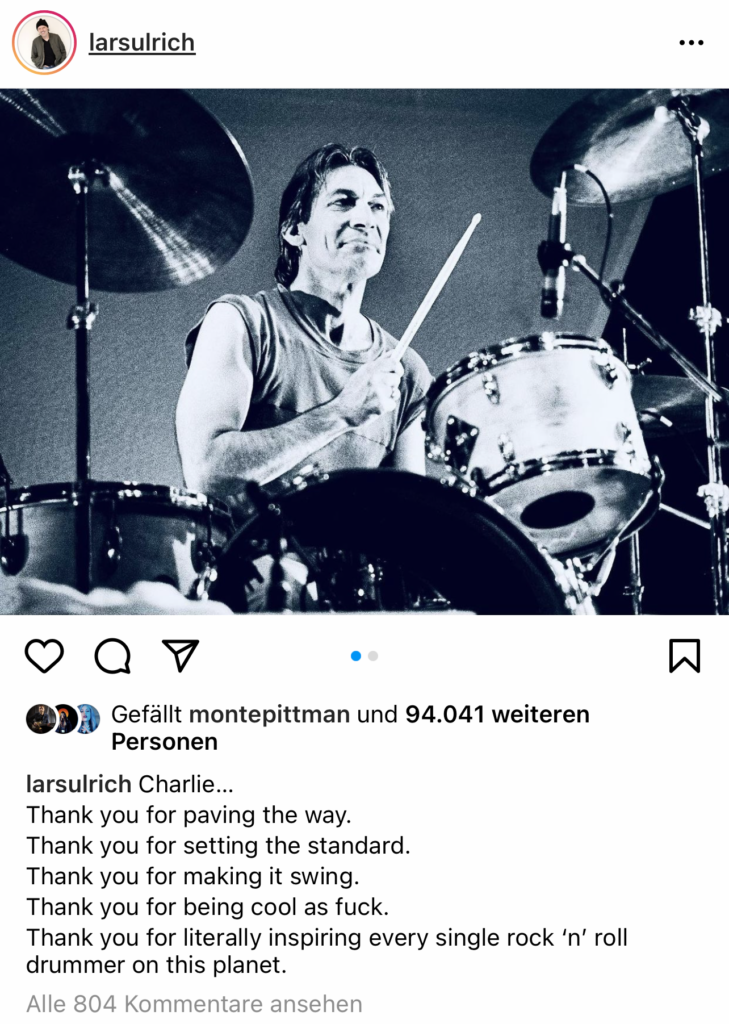
Task: Click Alle 804 Kommentare ansehen
Action: point(194,1004)
